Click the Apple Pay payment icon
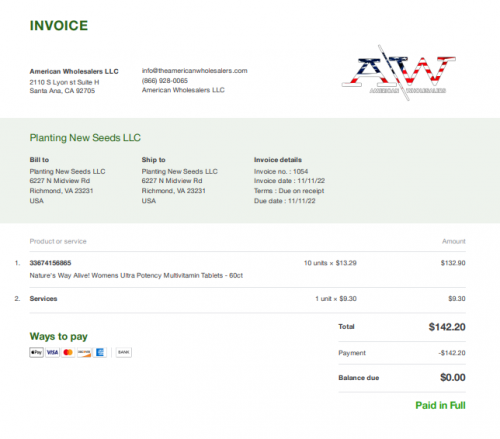 coord(36,352)
